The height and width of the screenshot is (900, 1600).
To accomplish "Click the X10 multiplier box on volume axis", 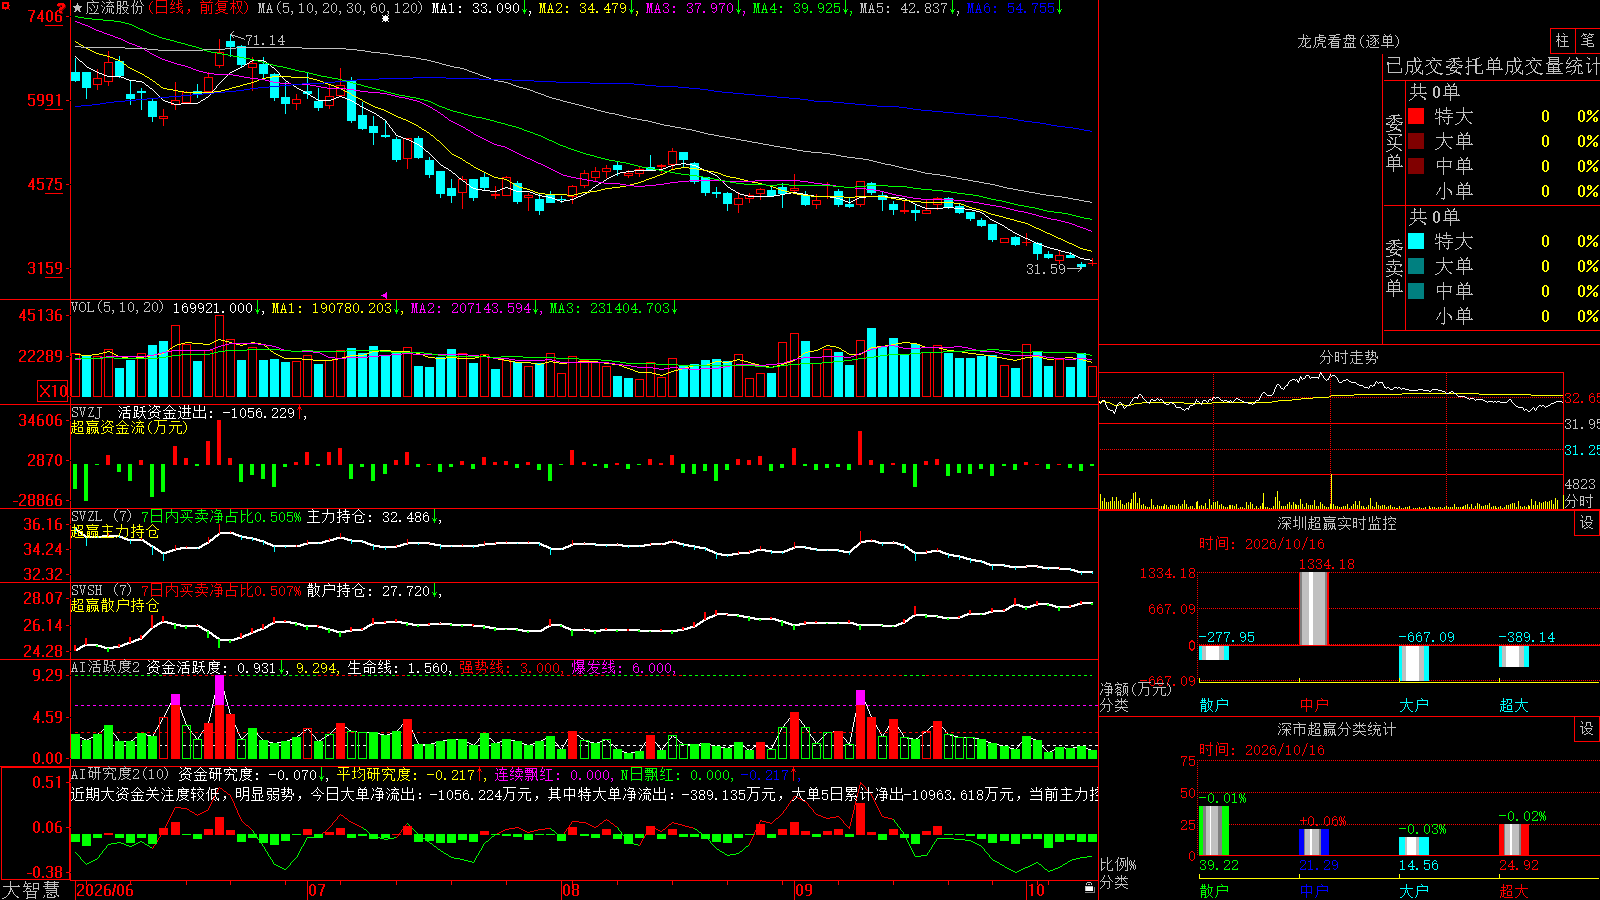I will [x=53, y=391].
